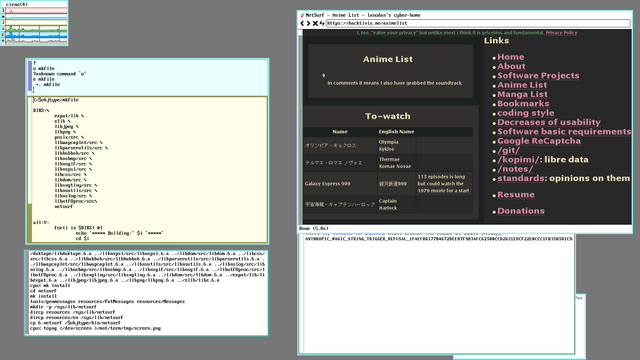Click the 'Olympia Kyklos' table cell

(396, 146)
